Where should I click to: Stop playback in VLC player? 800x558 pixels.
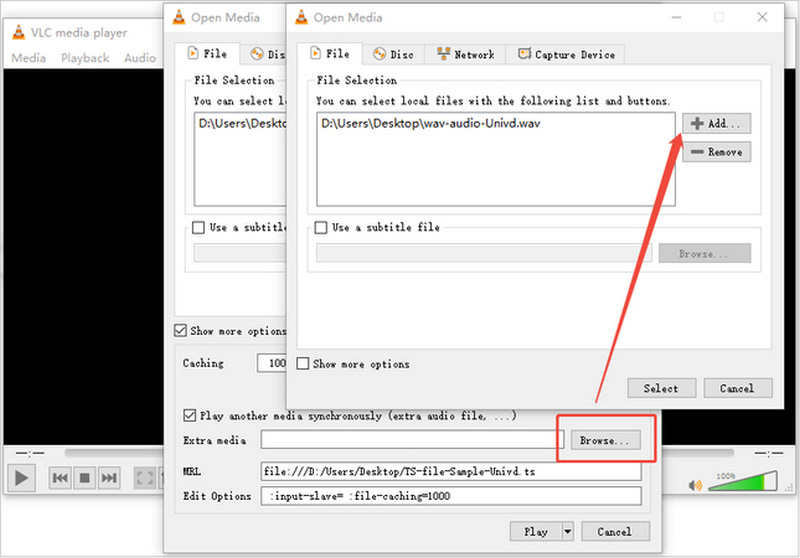point(85,478)
